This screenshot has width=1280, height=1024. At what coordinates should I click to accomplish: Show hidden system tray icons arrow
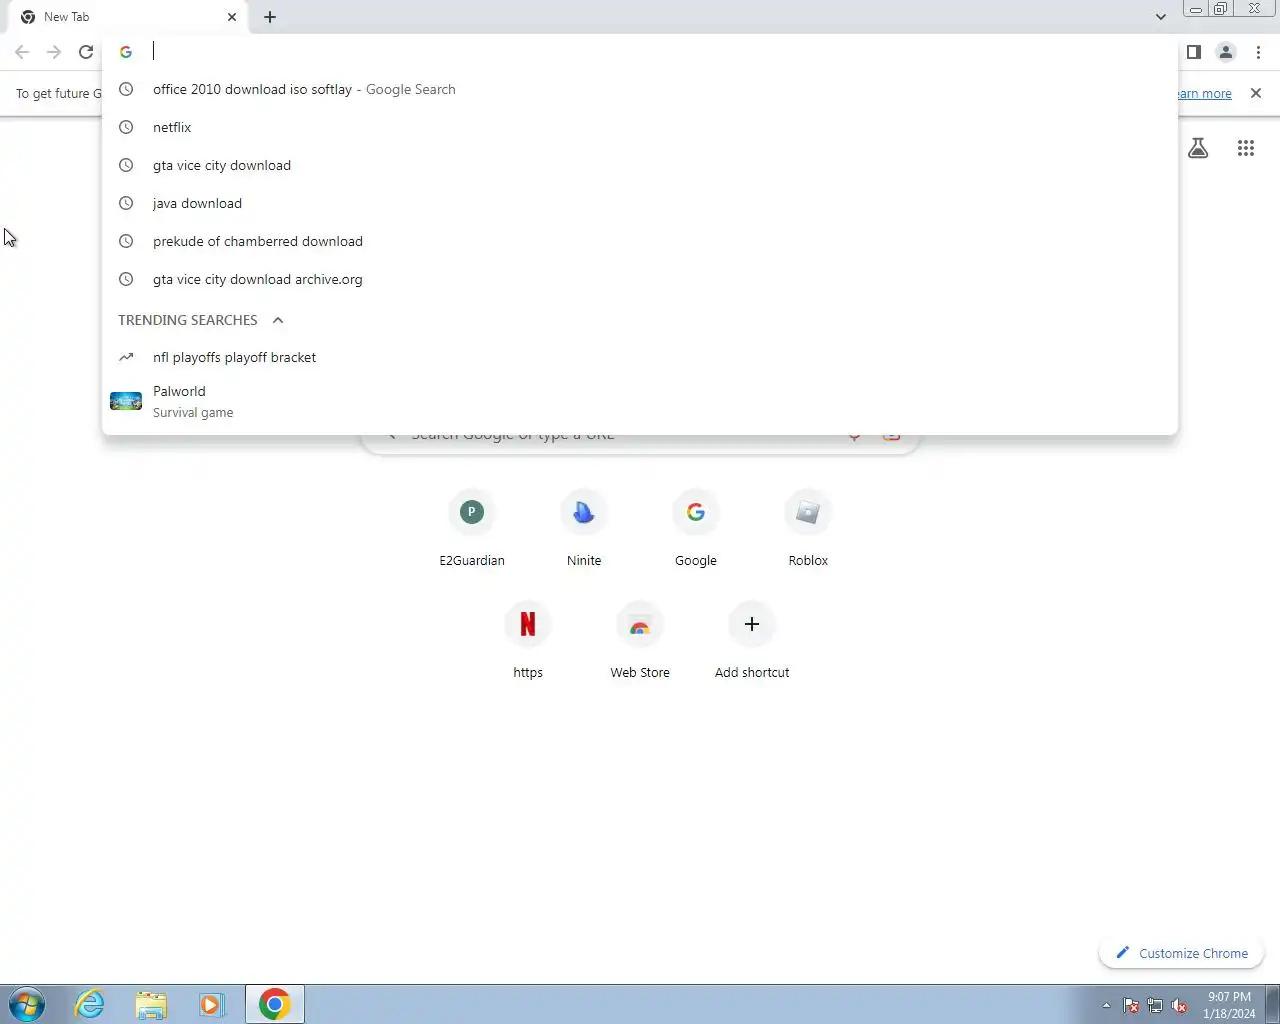click(1106, 1005)
